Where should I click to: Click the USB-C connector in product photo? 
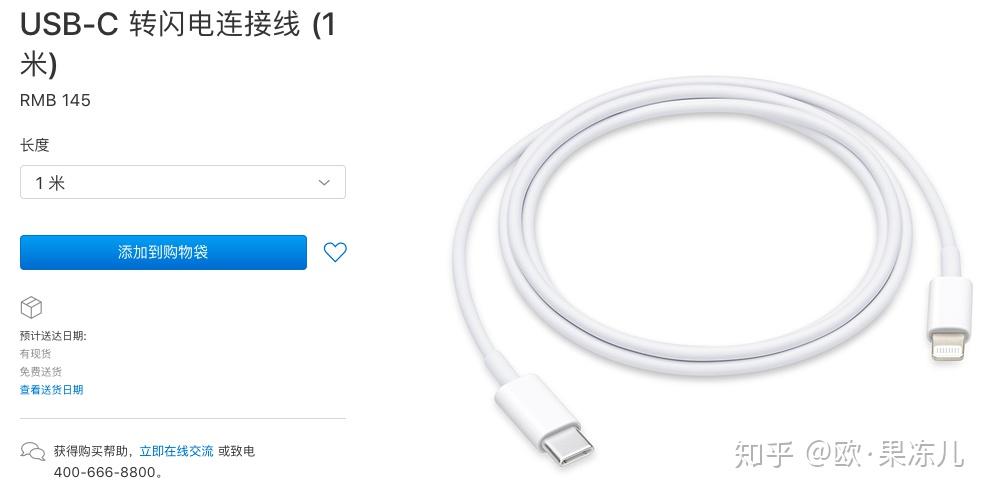coord(546,419)
